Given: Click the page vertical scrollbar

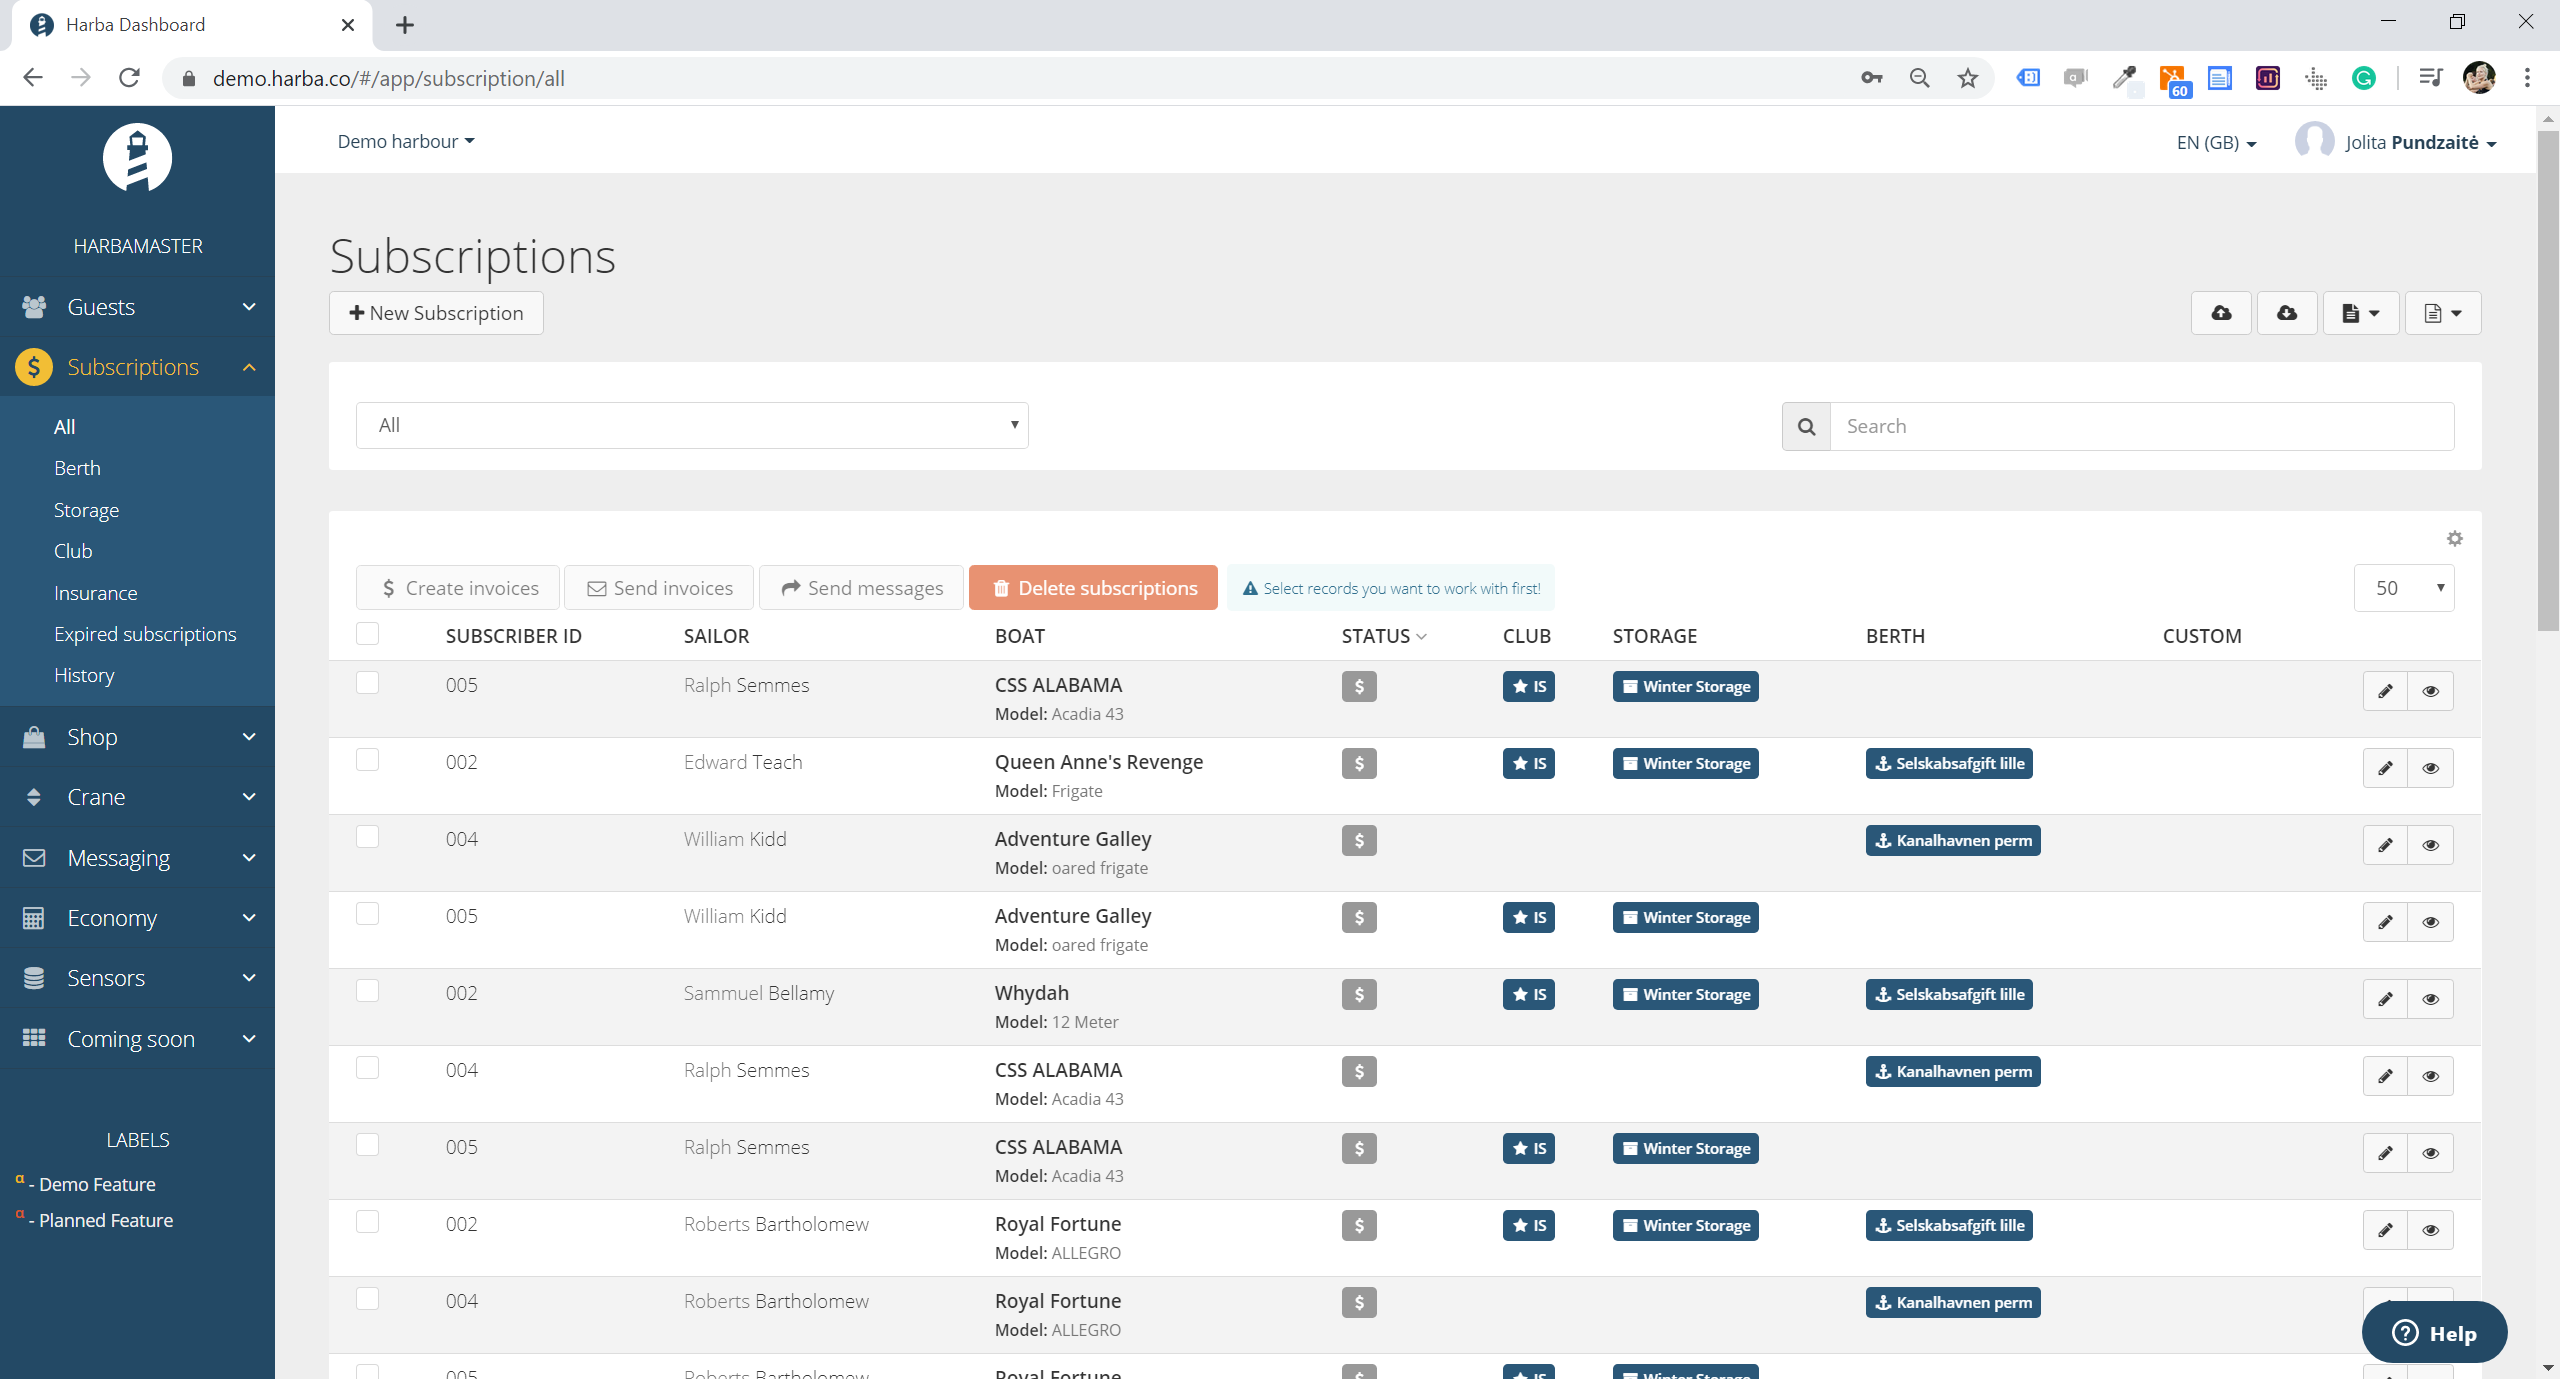Looking at the screenshot, I should (x=2547, y=380).
